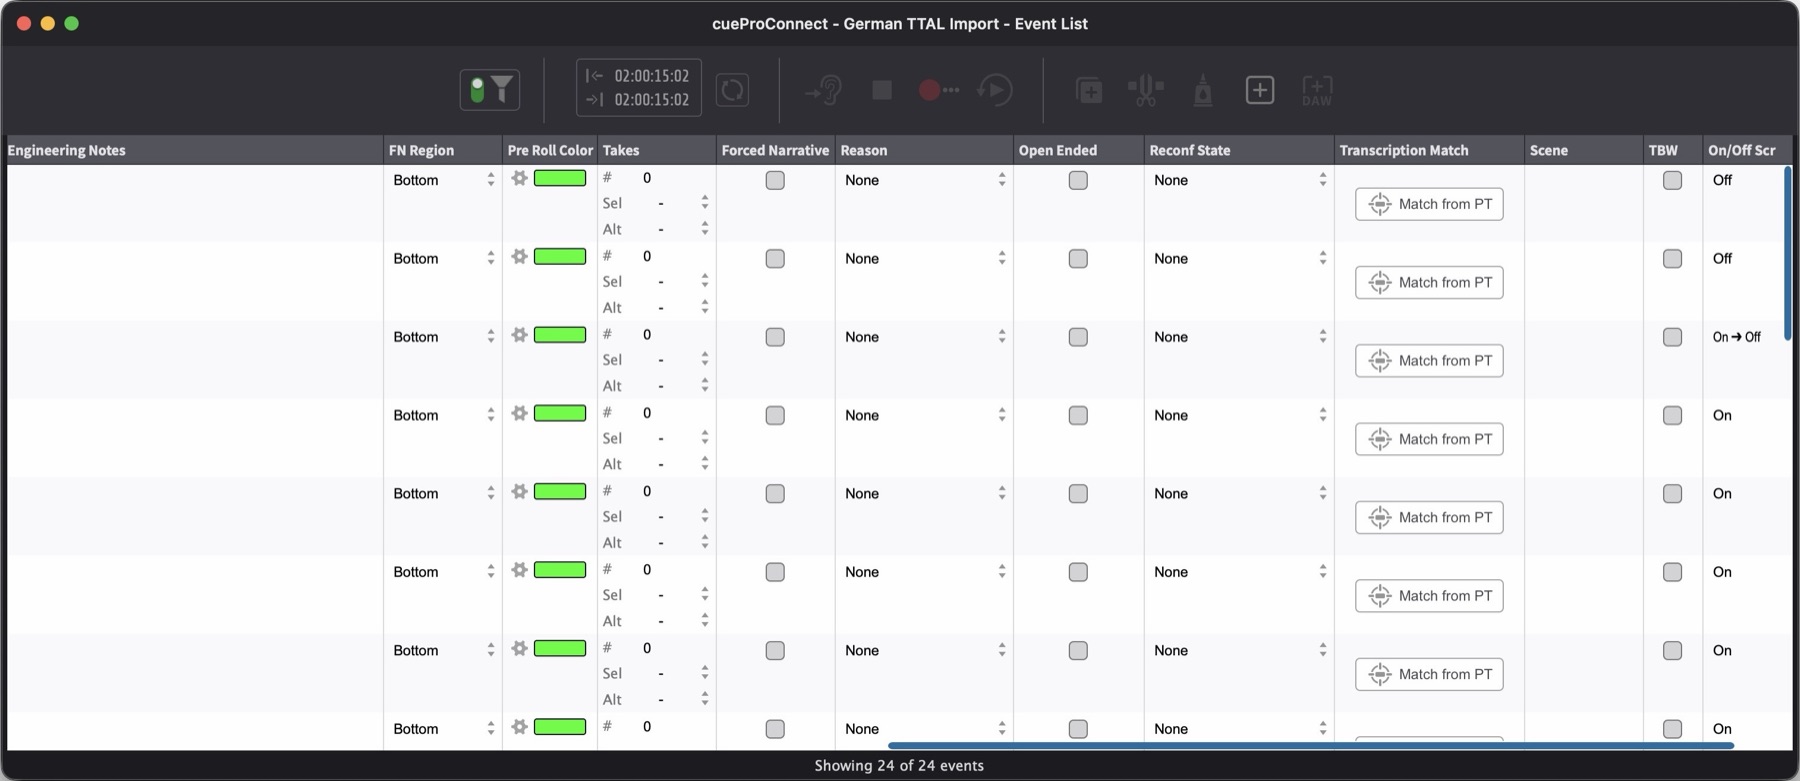Click Match from PT in fourth row
The height and width of the screenshot is (781, 1800).
[1429, 439]
